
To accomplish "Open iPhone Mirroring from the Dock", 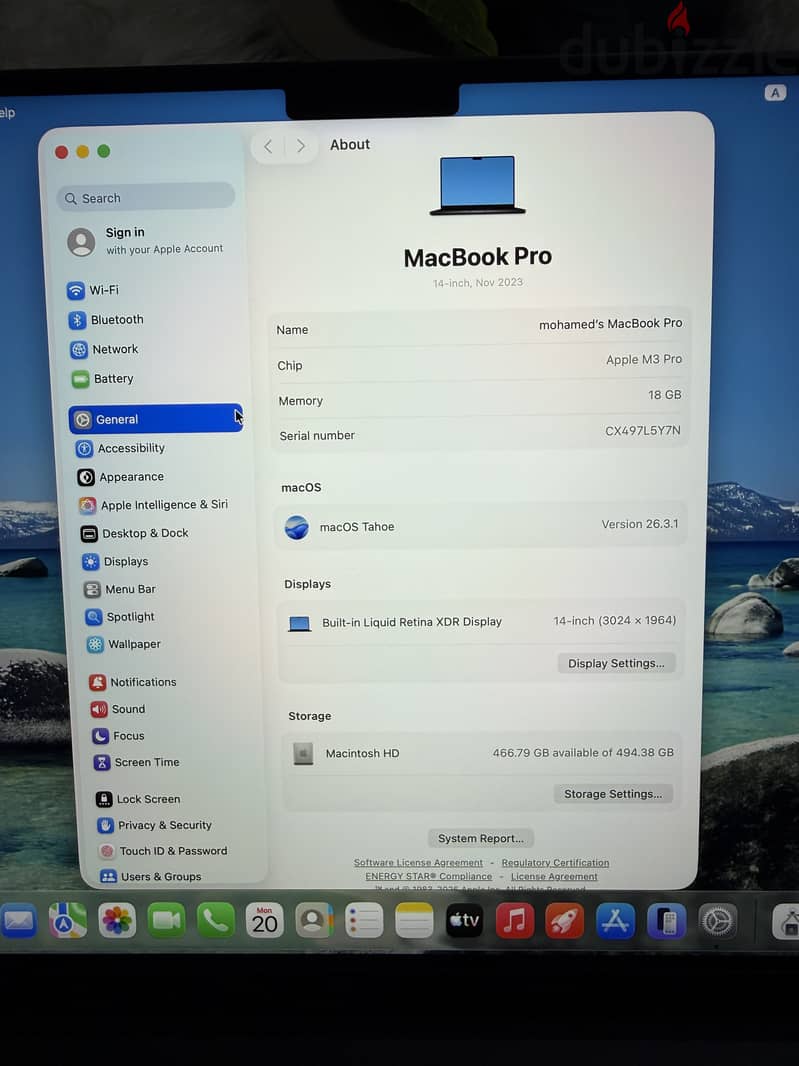I will pos(666,921).
